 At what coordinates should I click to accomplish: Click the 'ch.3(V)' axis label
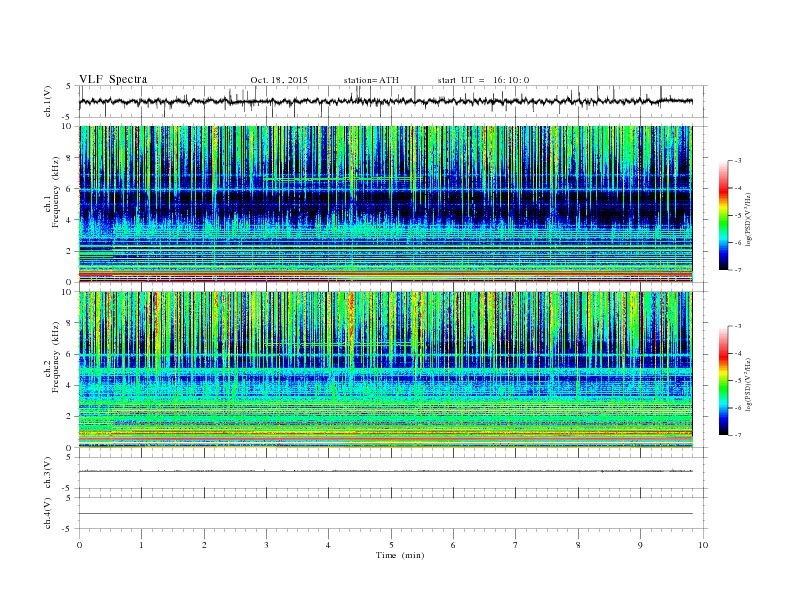point(48,473)
